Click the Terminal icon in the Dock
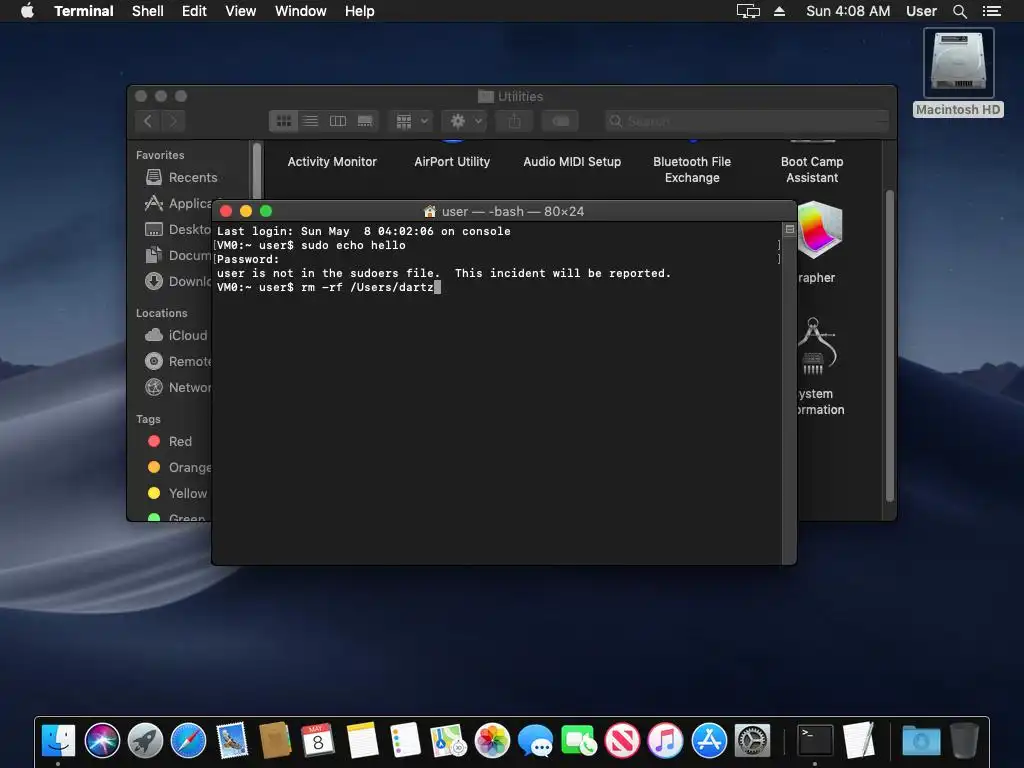This screenshot has width=1024, height=768. click(x=815, y=741)
